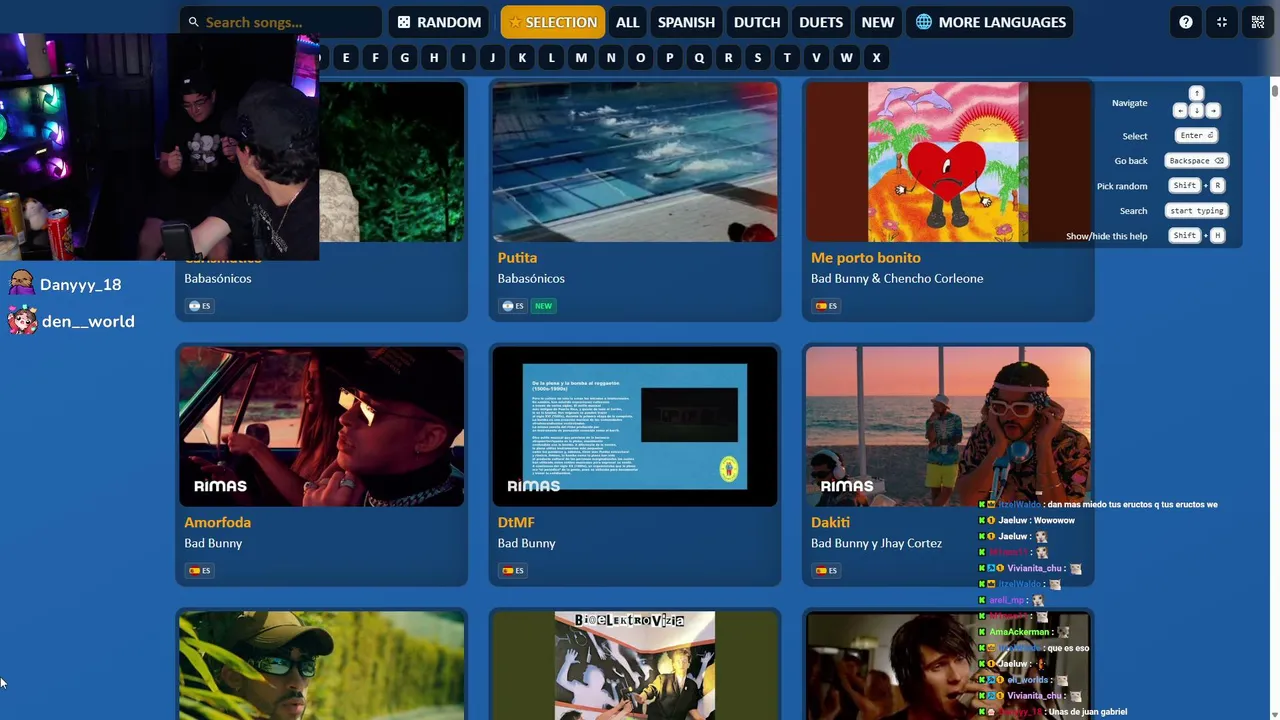Click the ES flag badge under Amorfoda

[199, 571]
